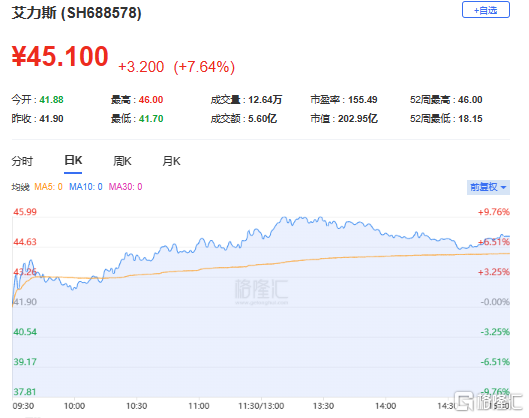Open the 周K weekly chart tab

point(122,161)
